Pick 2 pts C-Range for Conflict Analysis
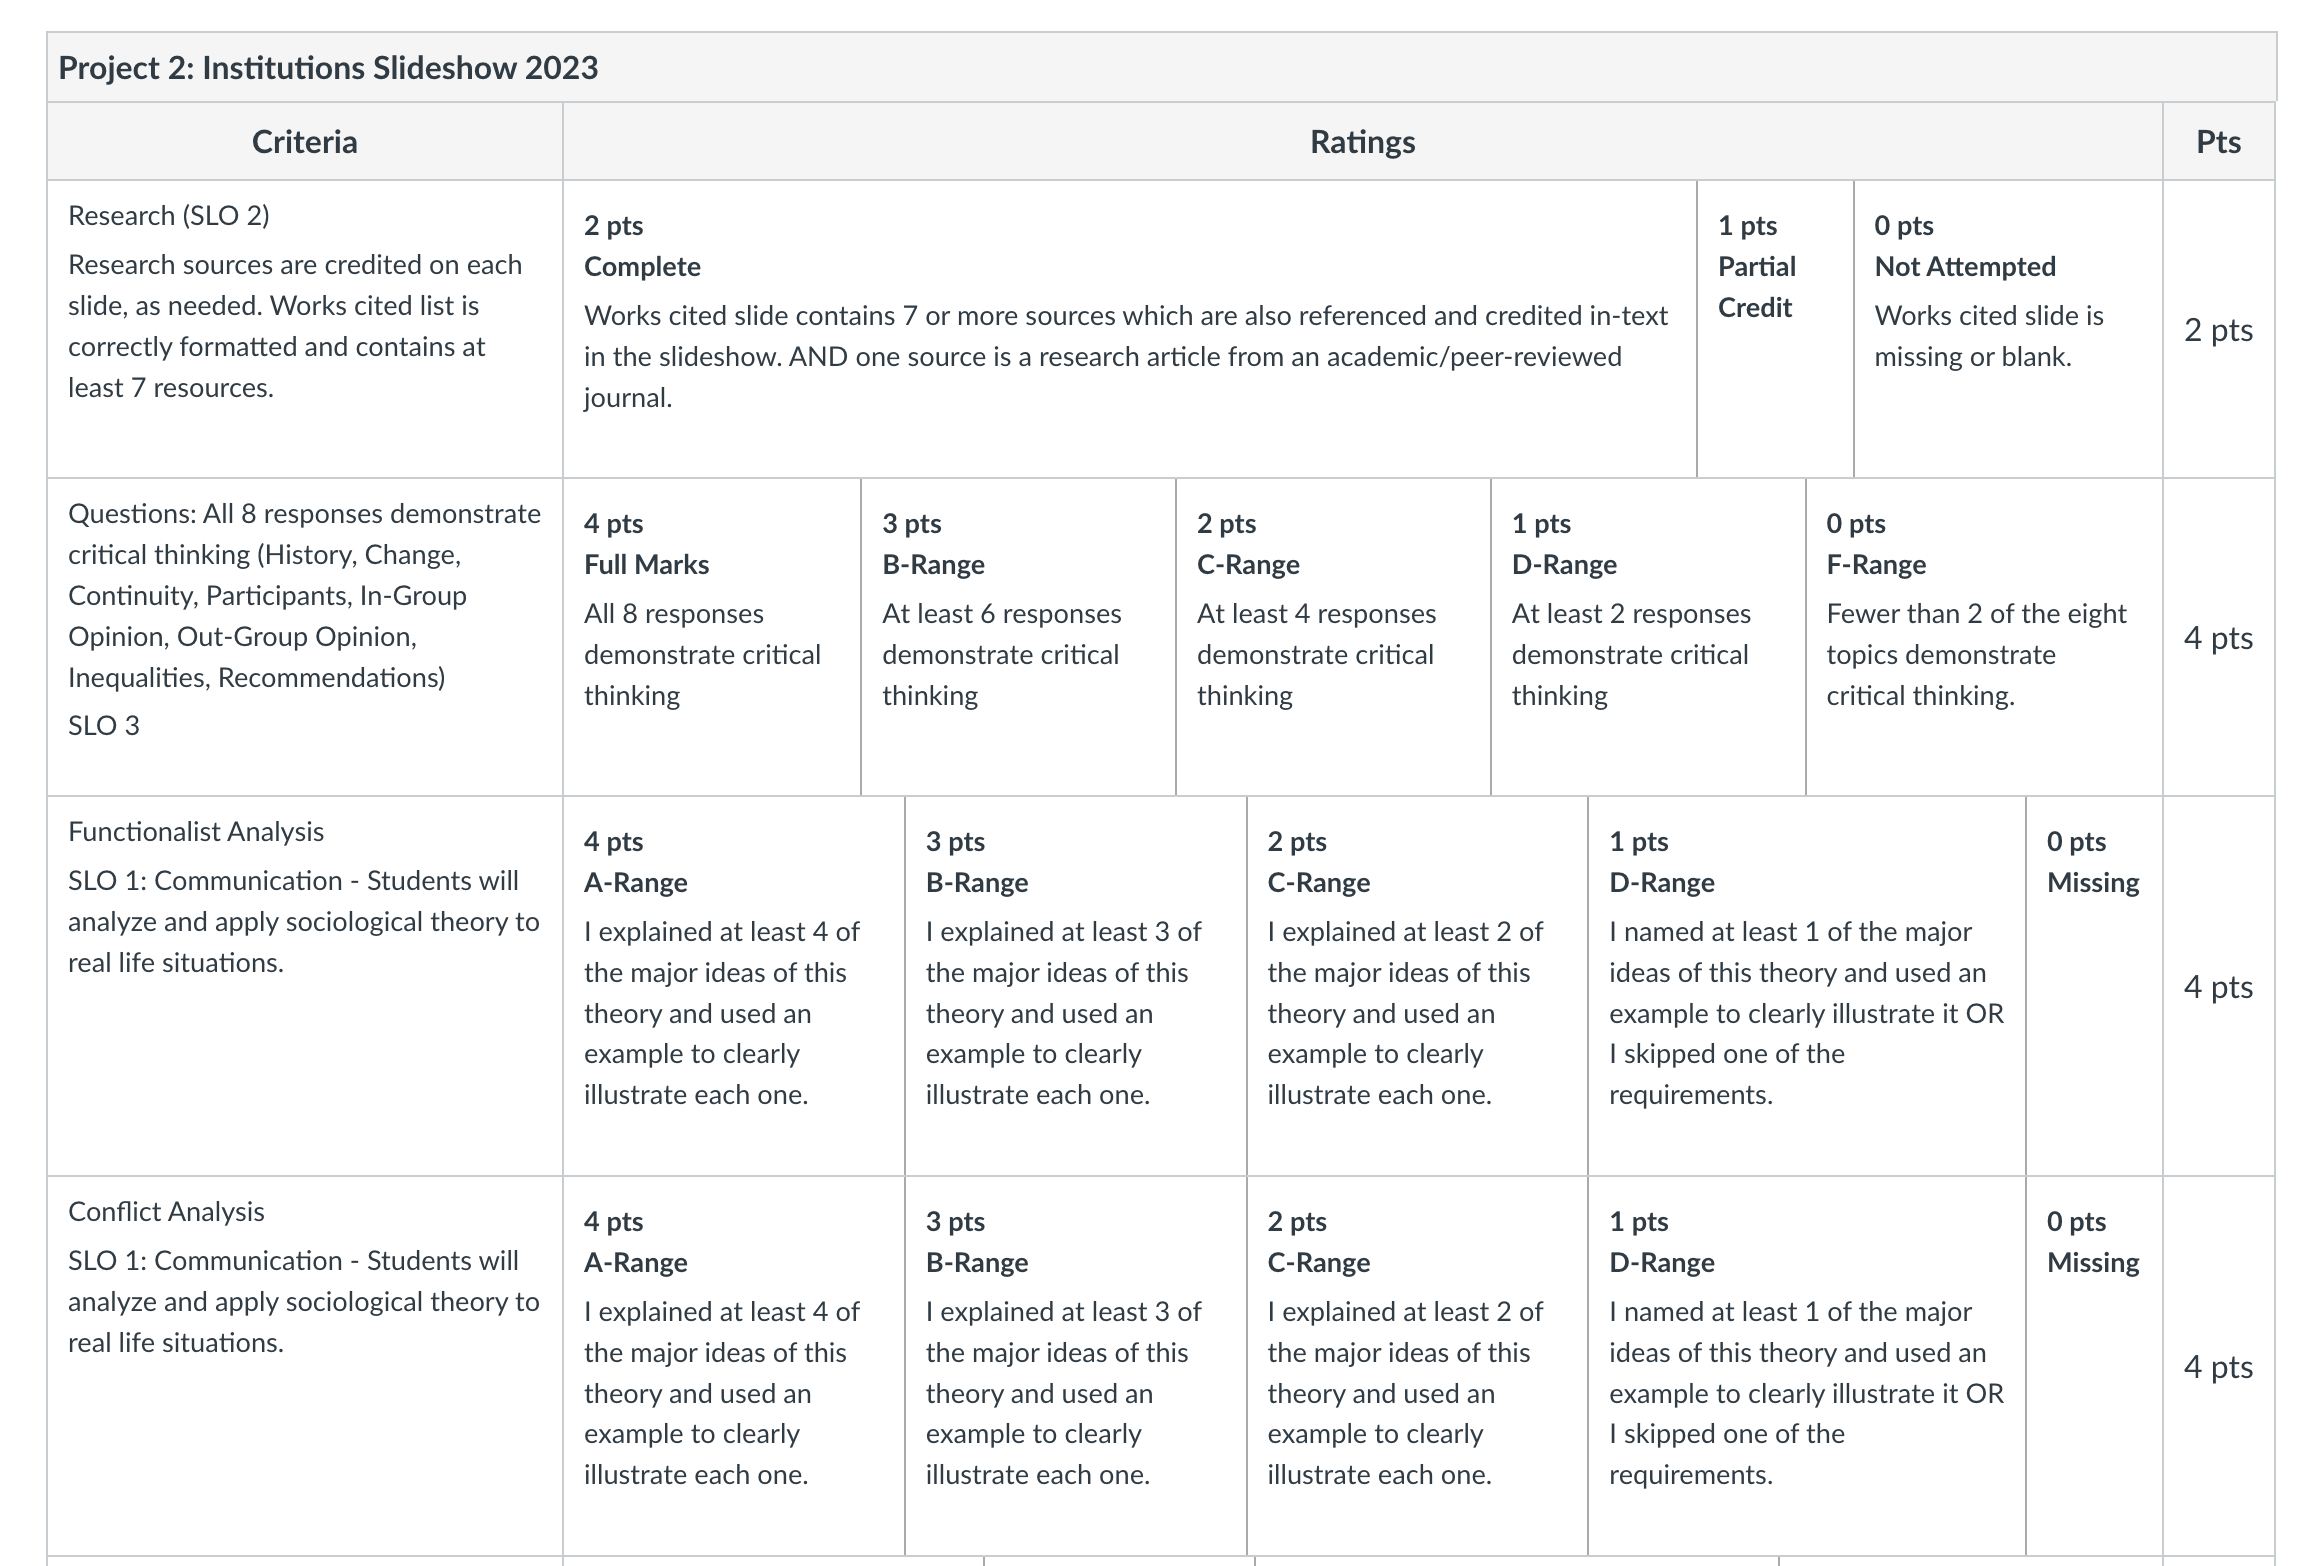2324x1566 pixels. (x=1417, y=1366)
